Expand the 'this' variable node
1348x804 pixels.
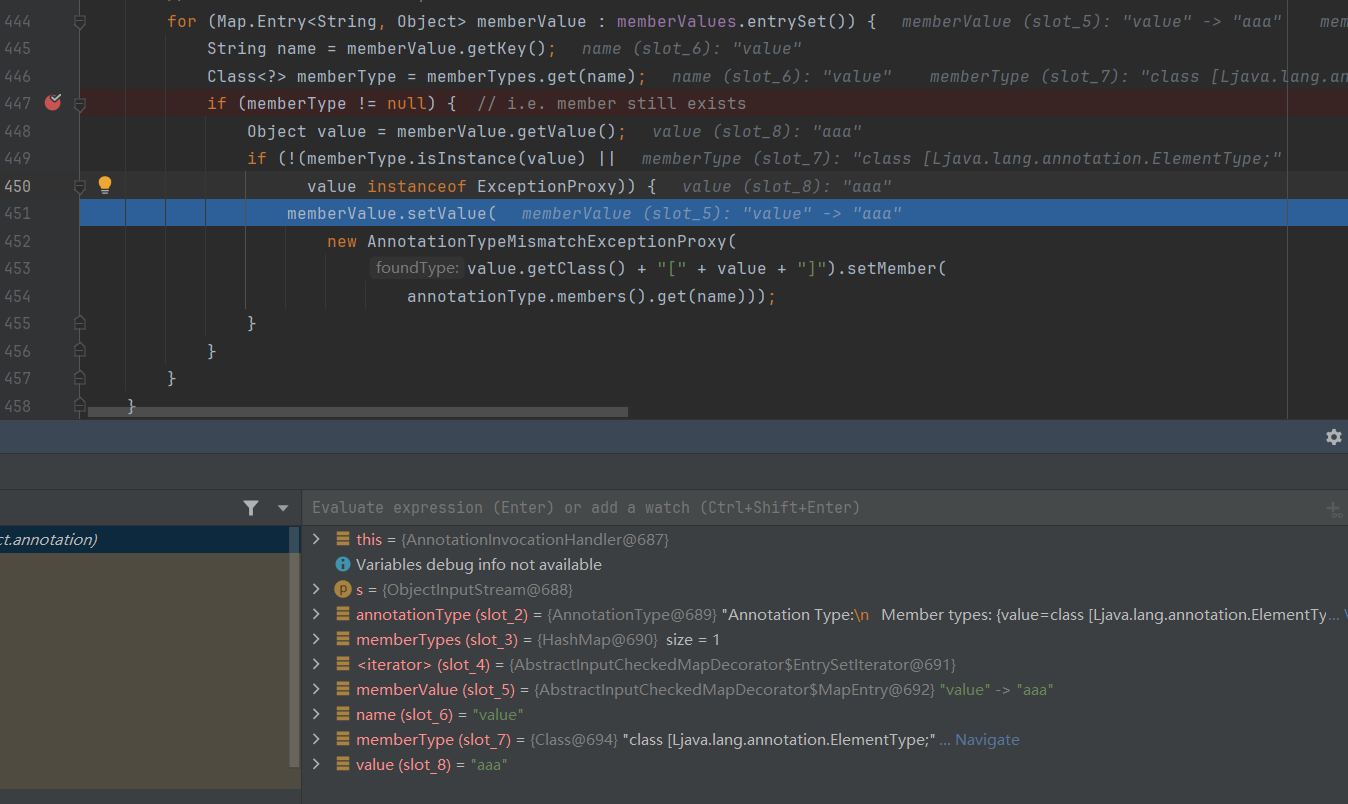pyautogui.click(x=317, y=539)
